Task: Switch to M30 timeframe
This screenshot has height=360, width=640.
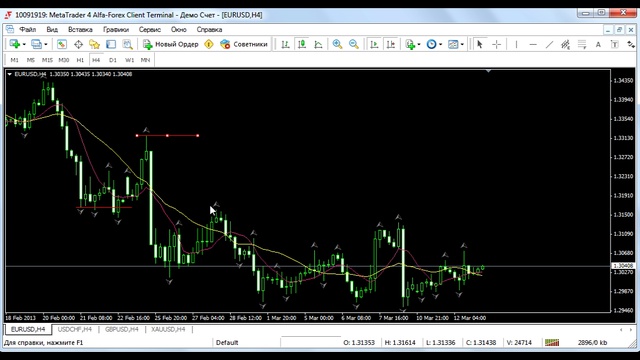Action: coord(64,60)
